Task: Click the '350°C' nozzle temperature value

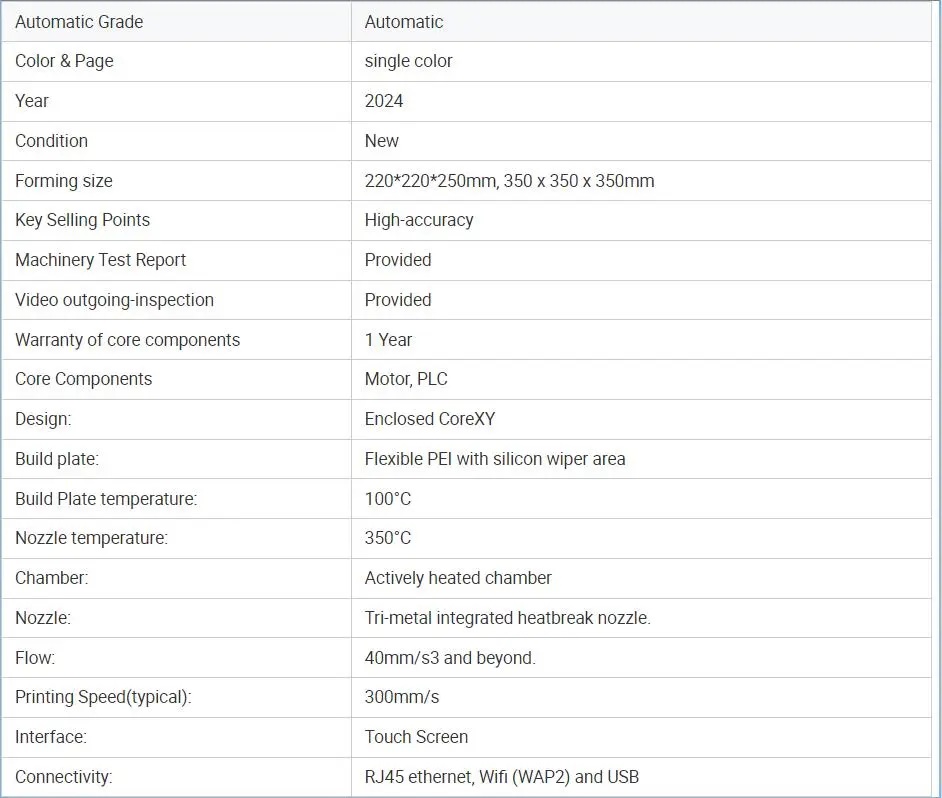Action: pos(388,538)
